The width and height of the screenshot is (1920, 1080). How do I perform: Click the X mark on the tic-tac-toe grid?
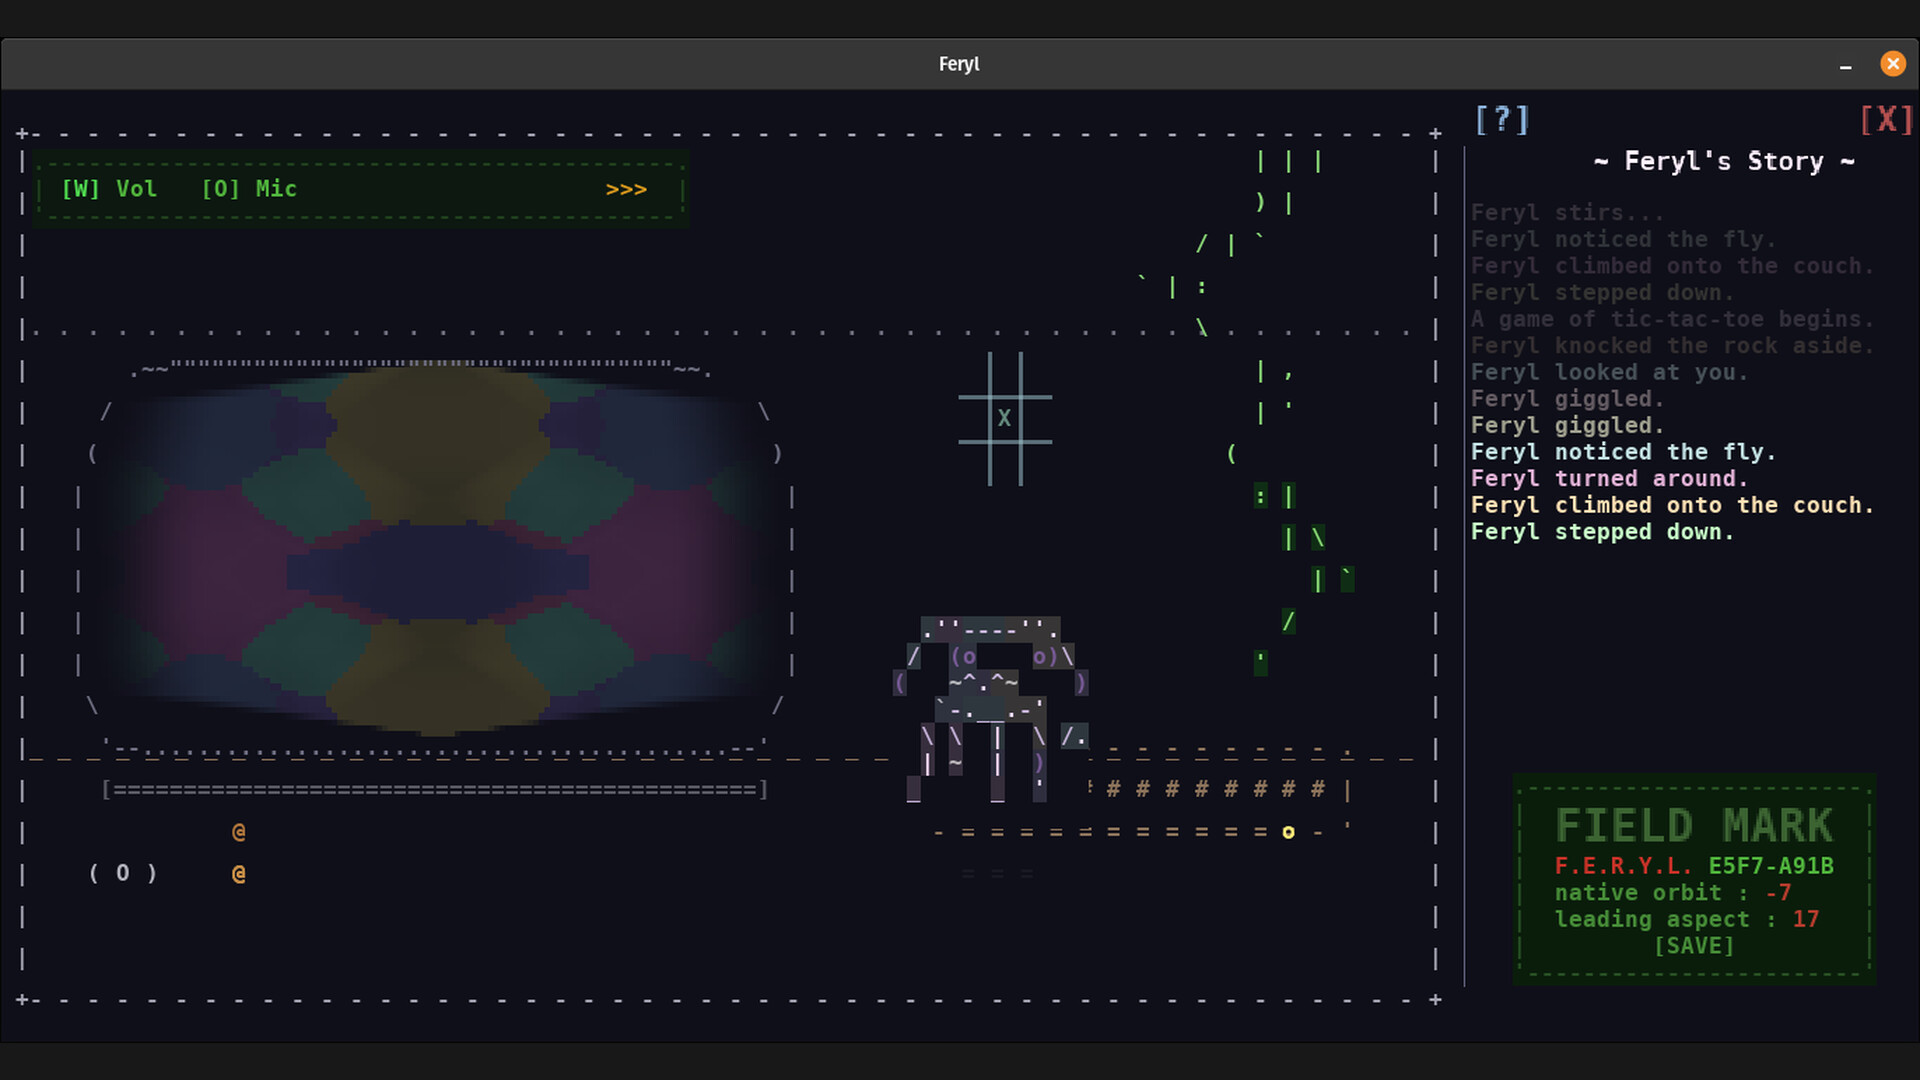(x=1005, y=419)
